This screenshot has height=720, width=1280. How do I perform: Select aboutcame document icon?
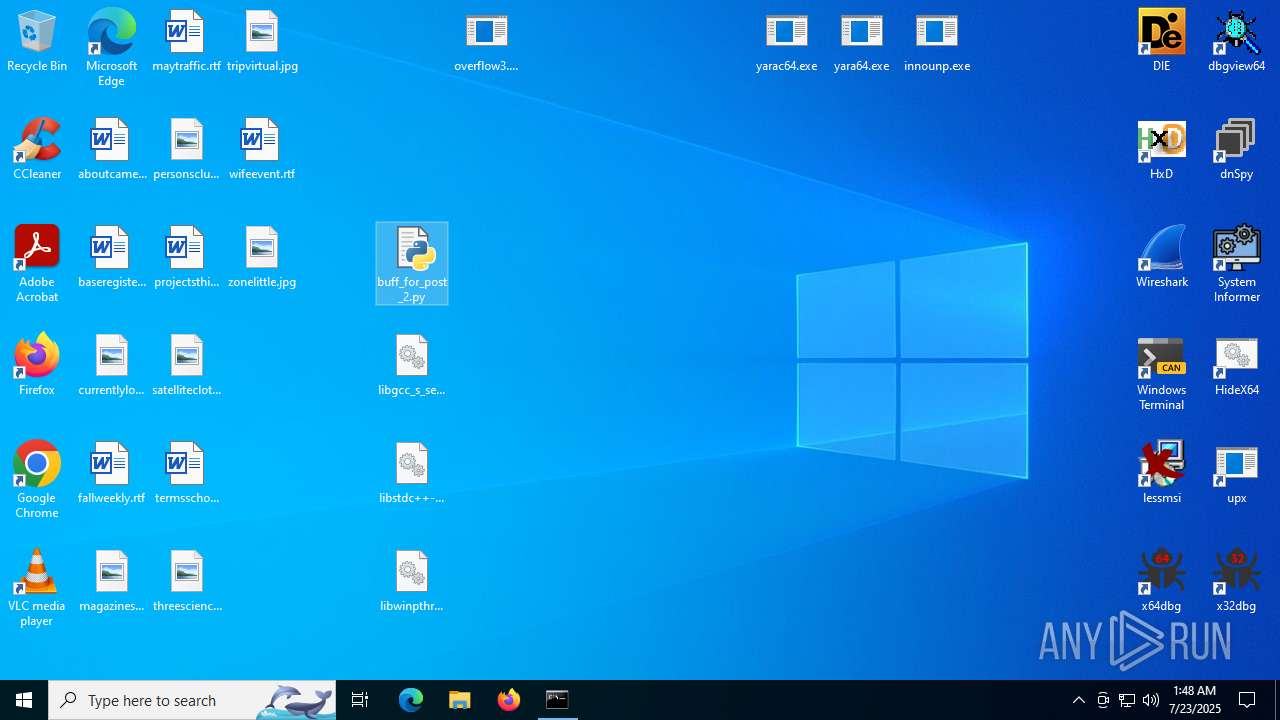pos(112,150)
